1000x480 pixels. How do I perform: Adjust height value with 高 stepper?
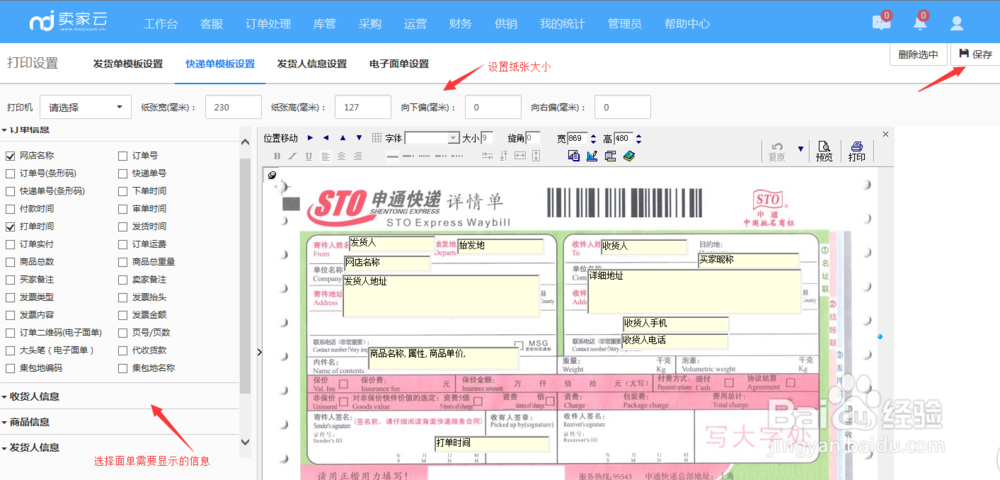click(x=638, y=138)
